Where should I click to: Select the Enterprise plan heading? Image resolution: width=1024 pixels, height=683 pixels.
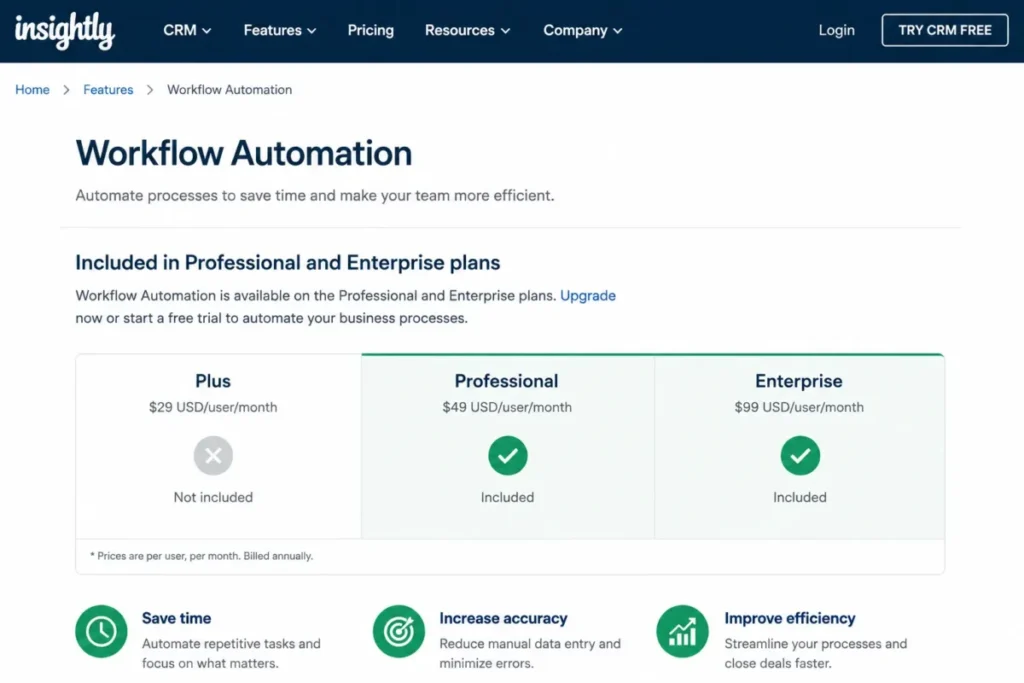click(x=799, y=381)
